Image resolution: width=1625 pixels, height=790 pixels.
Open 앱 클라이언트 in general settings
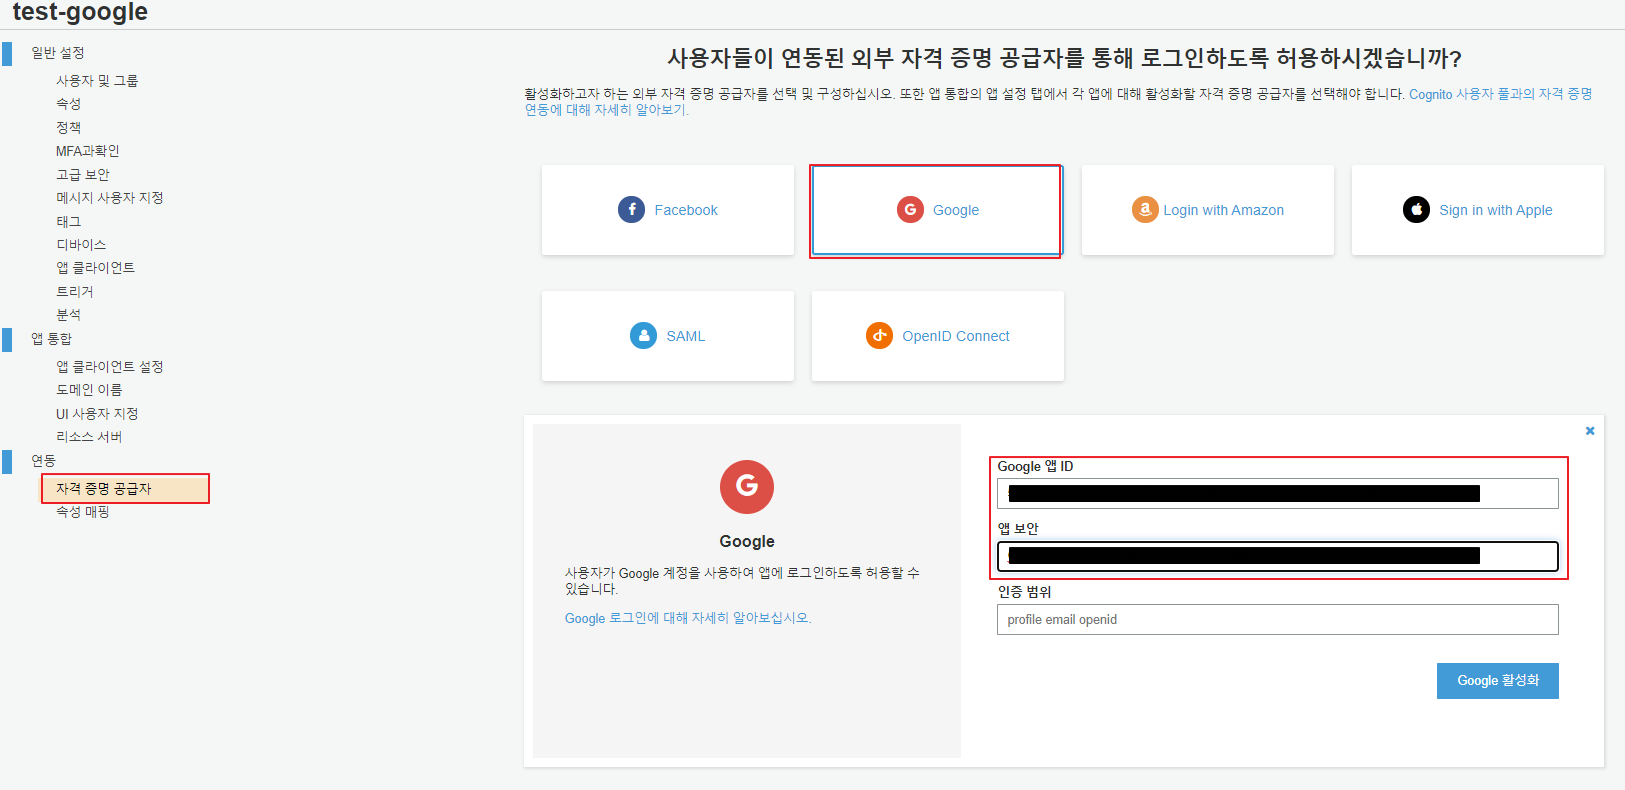point(96,268)
